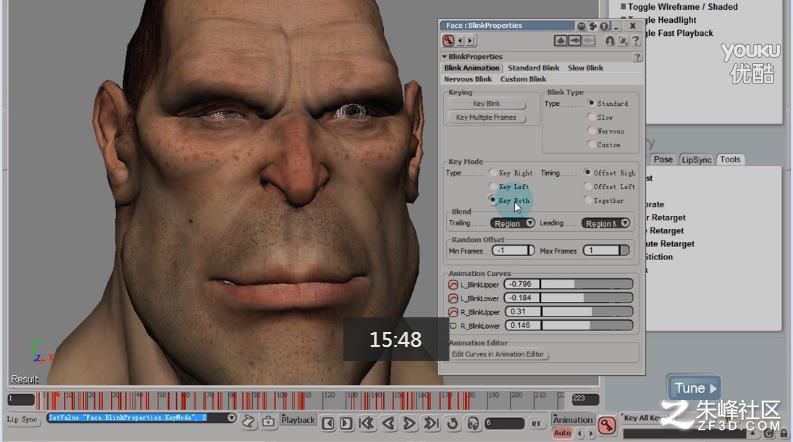793x442 pixels.
Task: Click the hand-with-arrow icon left of the toolbar help question mark
Action: point(623,40)
